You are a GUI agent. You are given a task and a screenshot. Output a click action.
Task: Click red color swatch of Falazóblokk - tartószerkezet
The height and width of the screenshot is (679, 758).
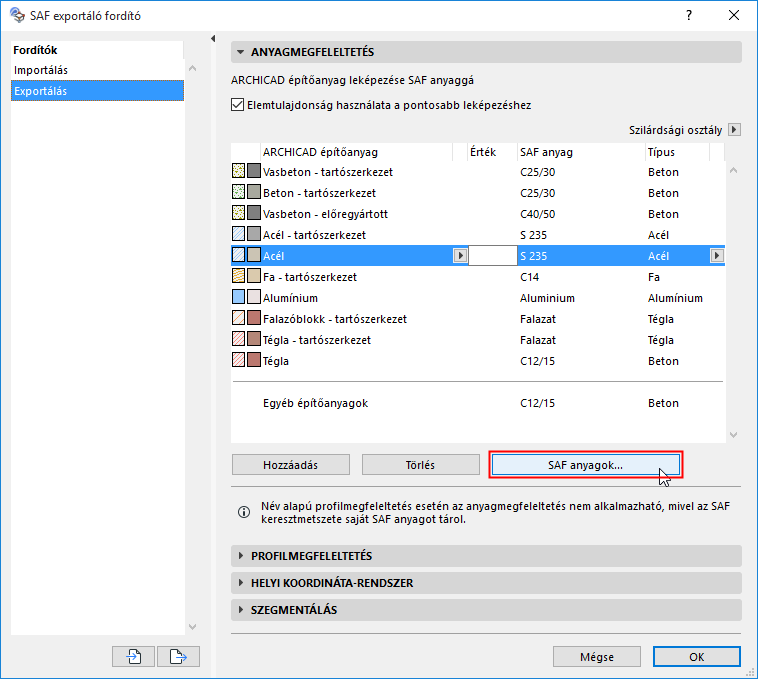pos(254,318)
